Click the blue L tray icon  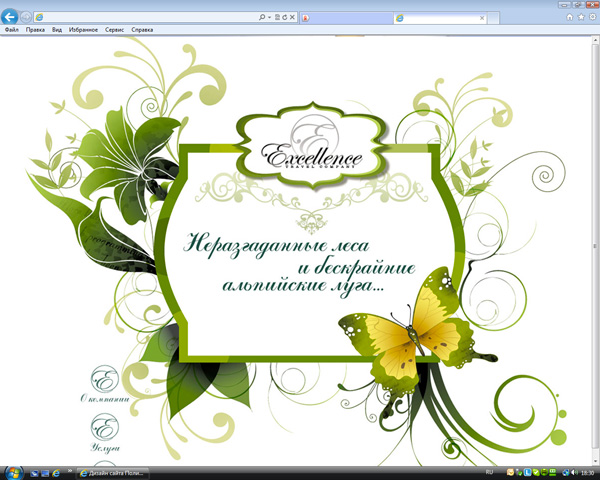pyautogui.click(x=527, y=473)
